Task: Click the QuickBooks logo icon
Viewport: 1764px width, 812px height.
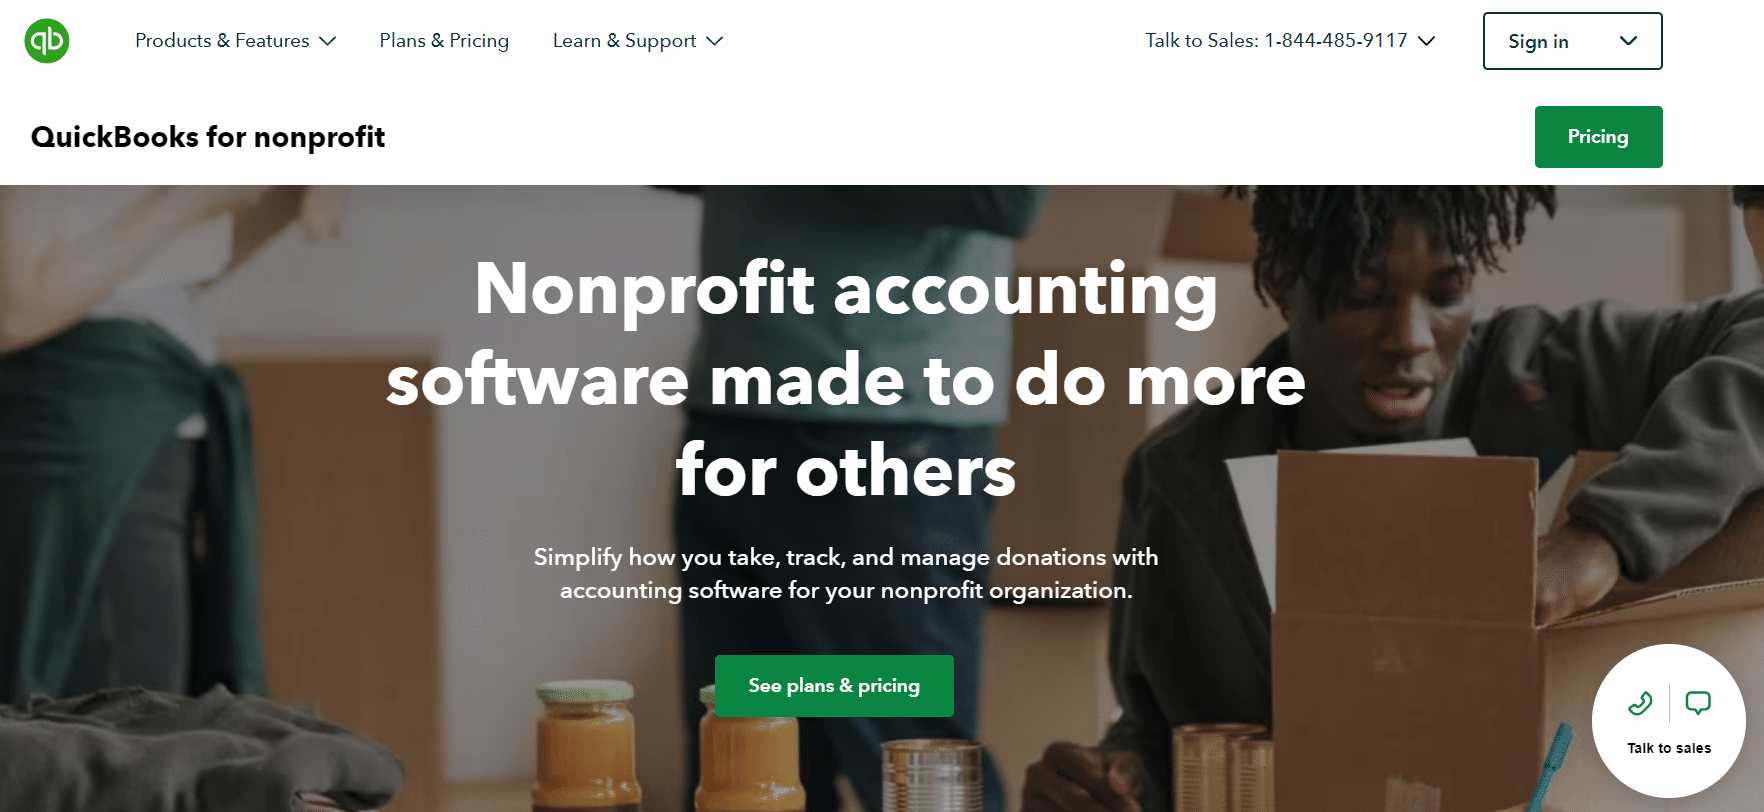Action: coord(47,41)
